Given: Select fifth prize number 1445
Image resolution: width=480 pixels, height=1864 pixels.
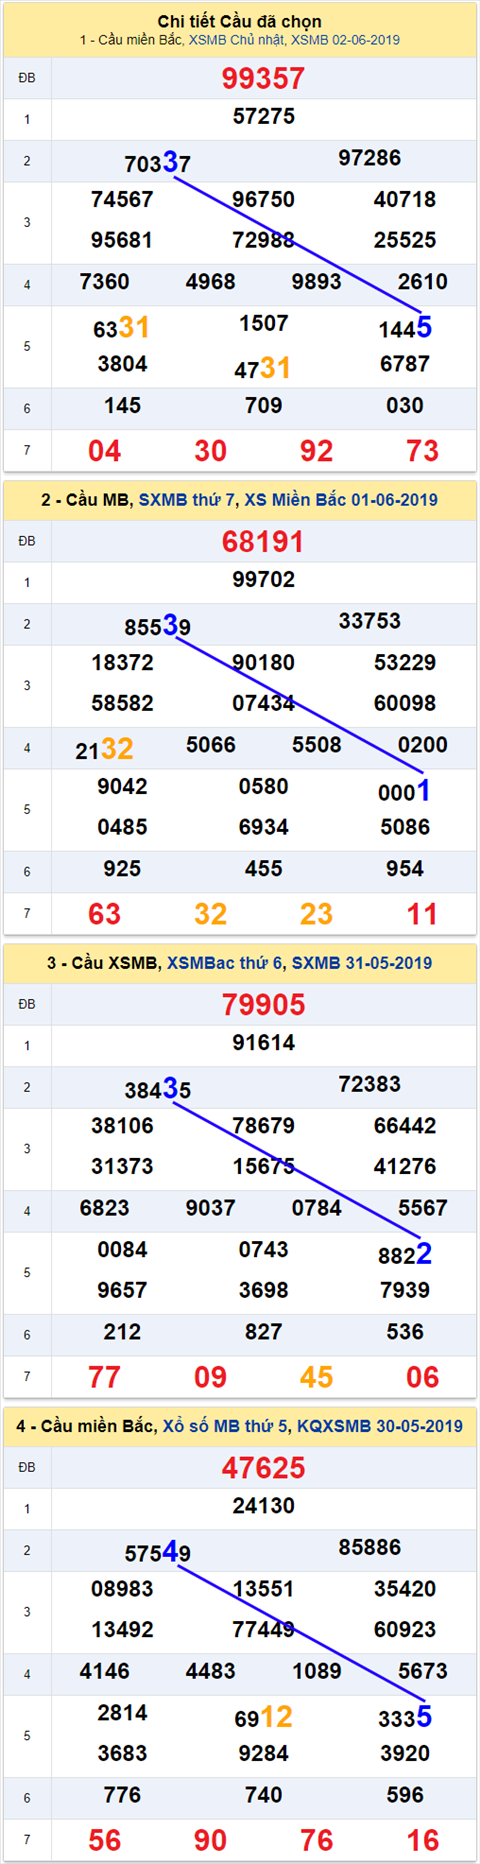Looking at the screenshot, I should click(x=405, y=327).
